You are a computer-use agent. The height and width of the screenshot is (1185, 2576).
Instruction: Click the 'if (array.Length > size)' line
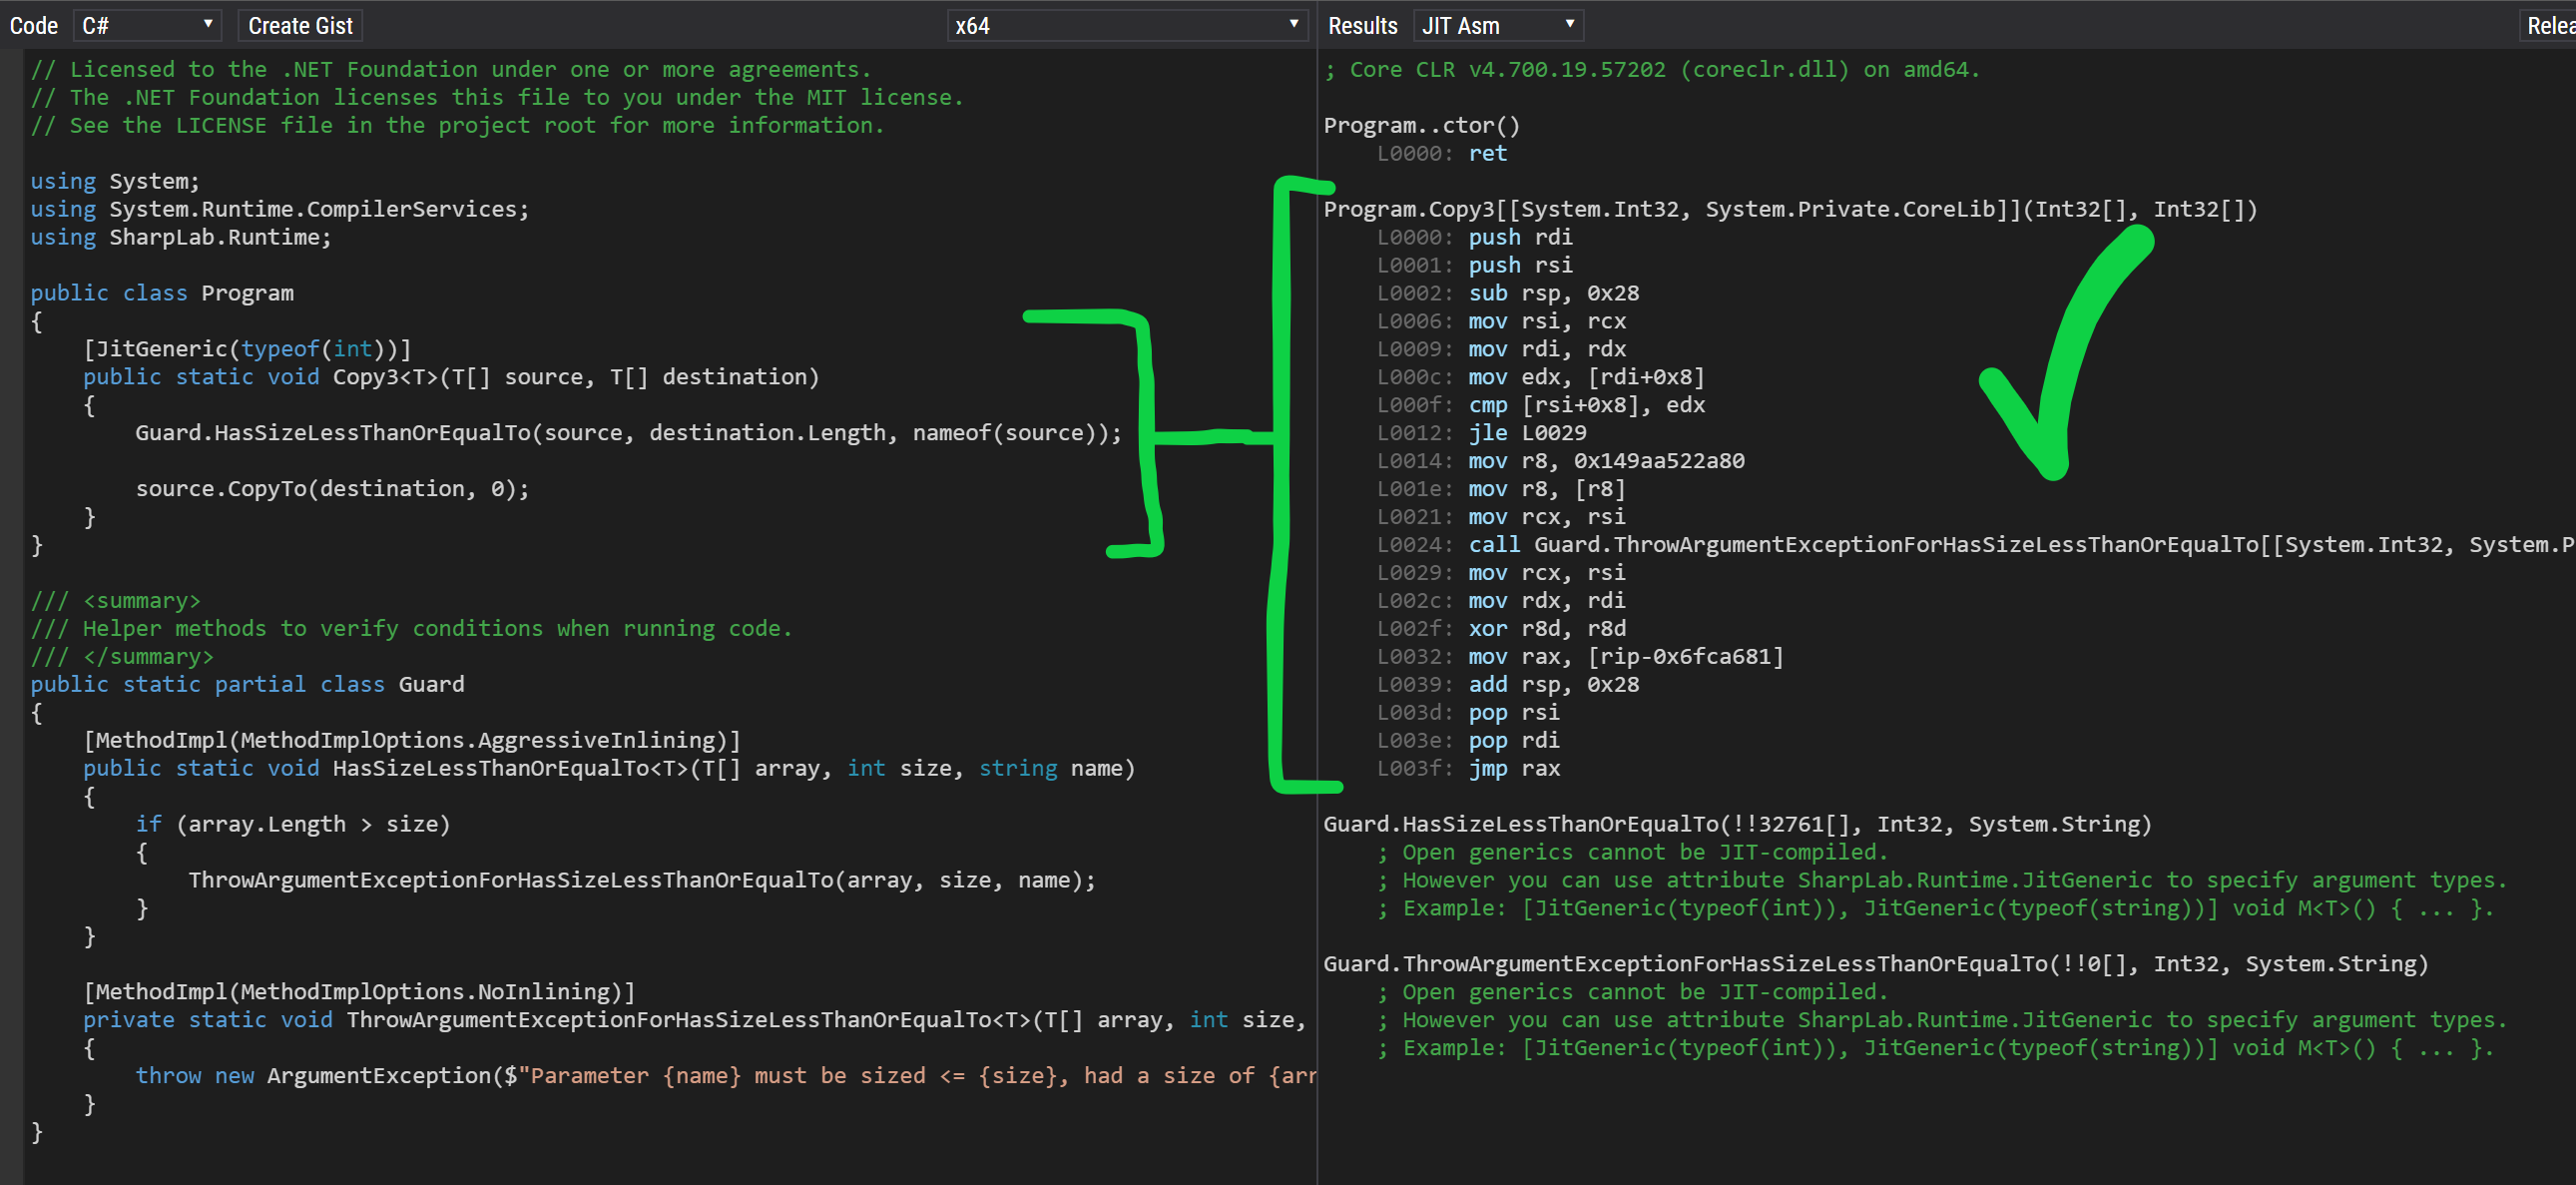[x=293, y=824]
